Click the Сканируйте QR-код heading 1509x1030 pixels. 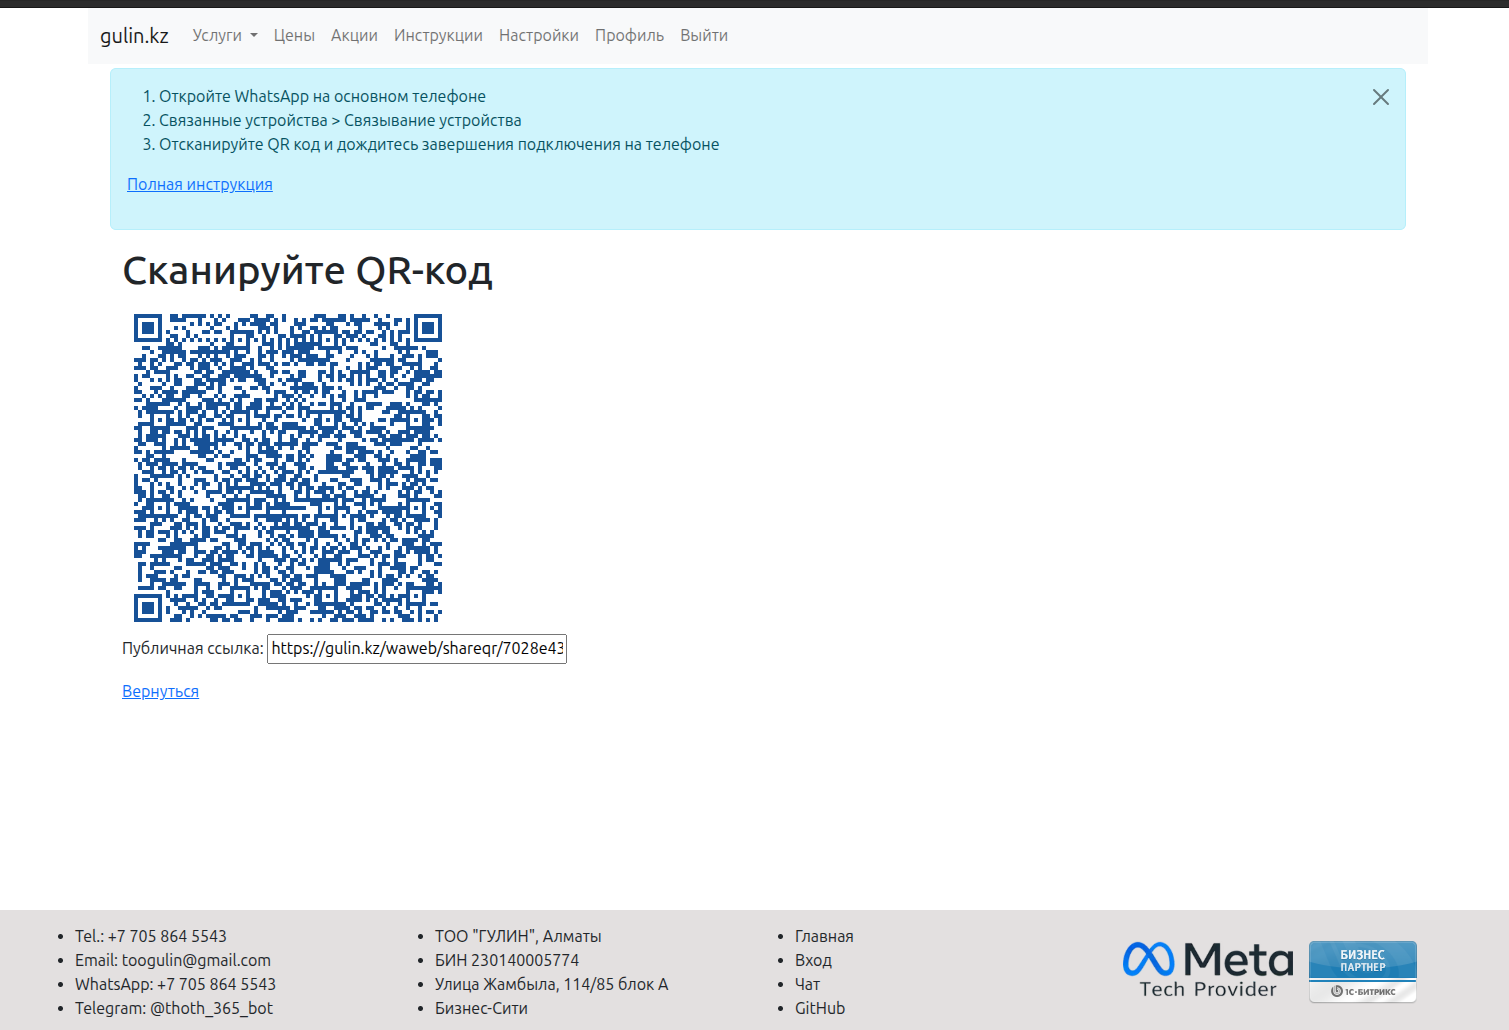(307, 270)
